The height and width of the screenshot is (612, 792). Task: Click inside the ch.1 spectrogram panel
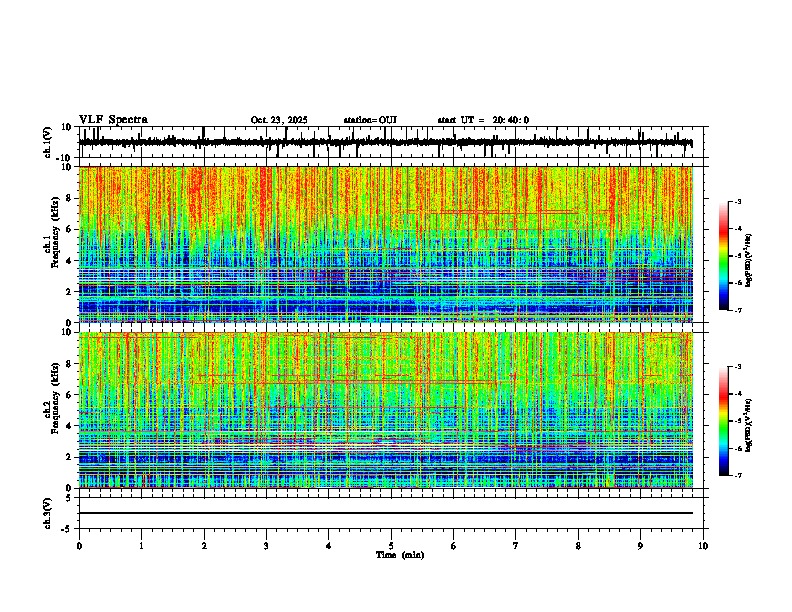tap(386, 244)
